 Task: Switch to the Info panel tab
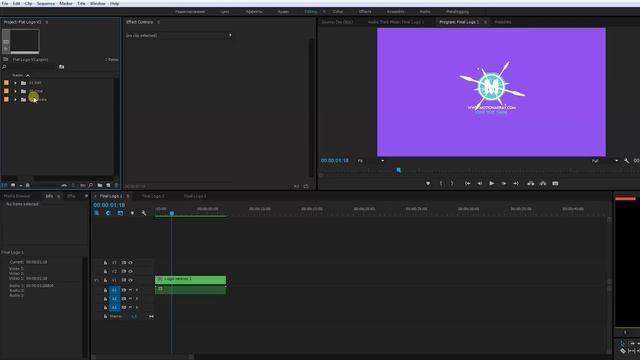click(49, 196)
